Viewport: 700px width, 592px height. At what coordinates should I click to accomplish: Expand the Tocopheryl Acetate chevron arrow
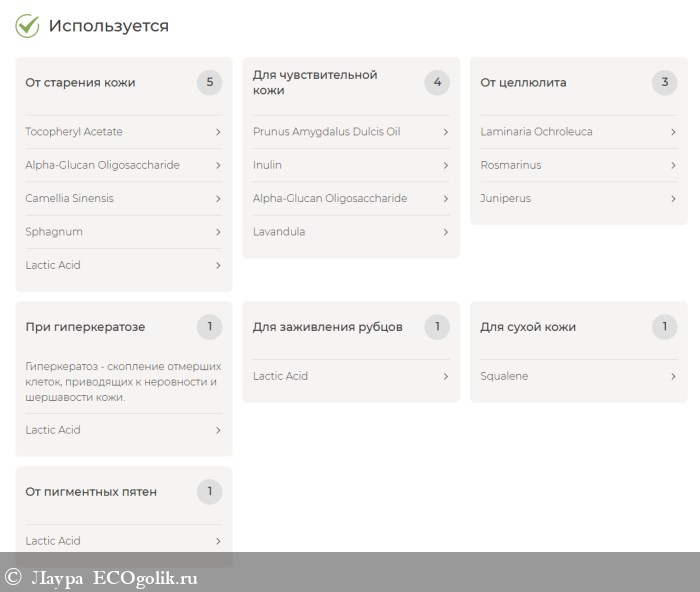pyautogui.click(x=218, y=132)
